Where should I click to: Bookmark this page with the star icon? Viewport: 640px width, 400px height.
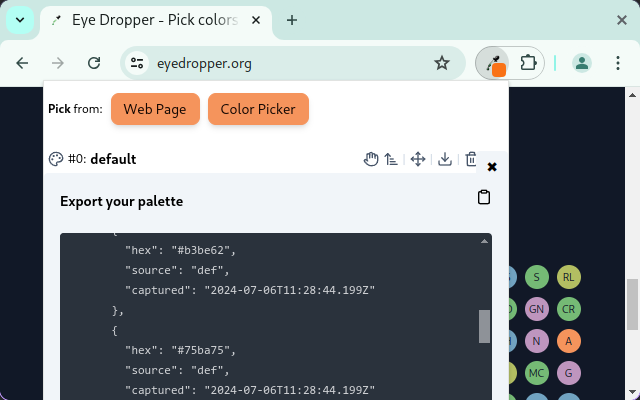(x=441, y=63)
